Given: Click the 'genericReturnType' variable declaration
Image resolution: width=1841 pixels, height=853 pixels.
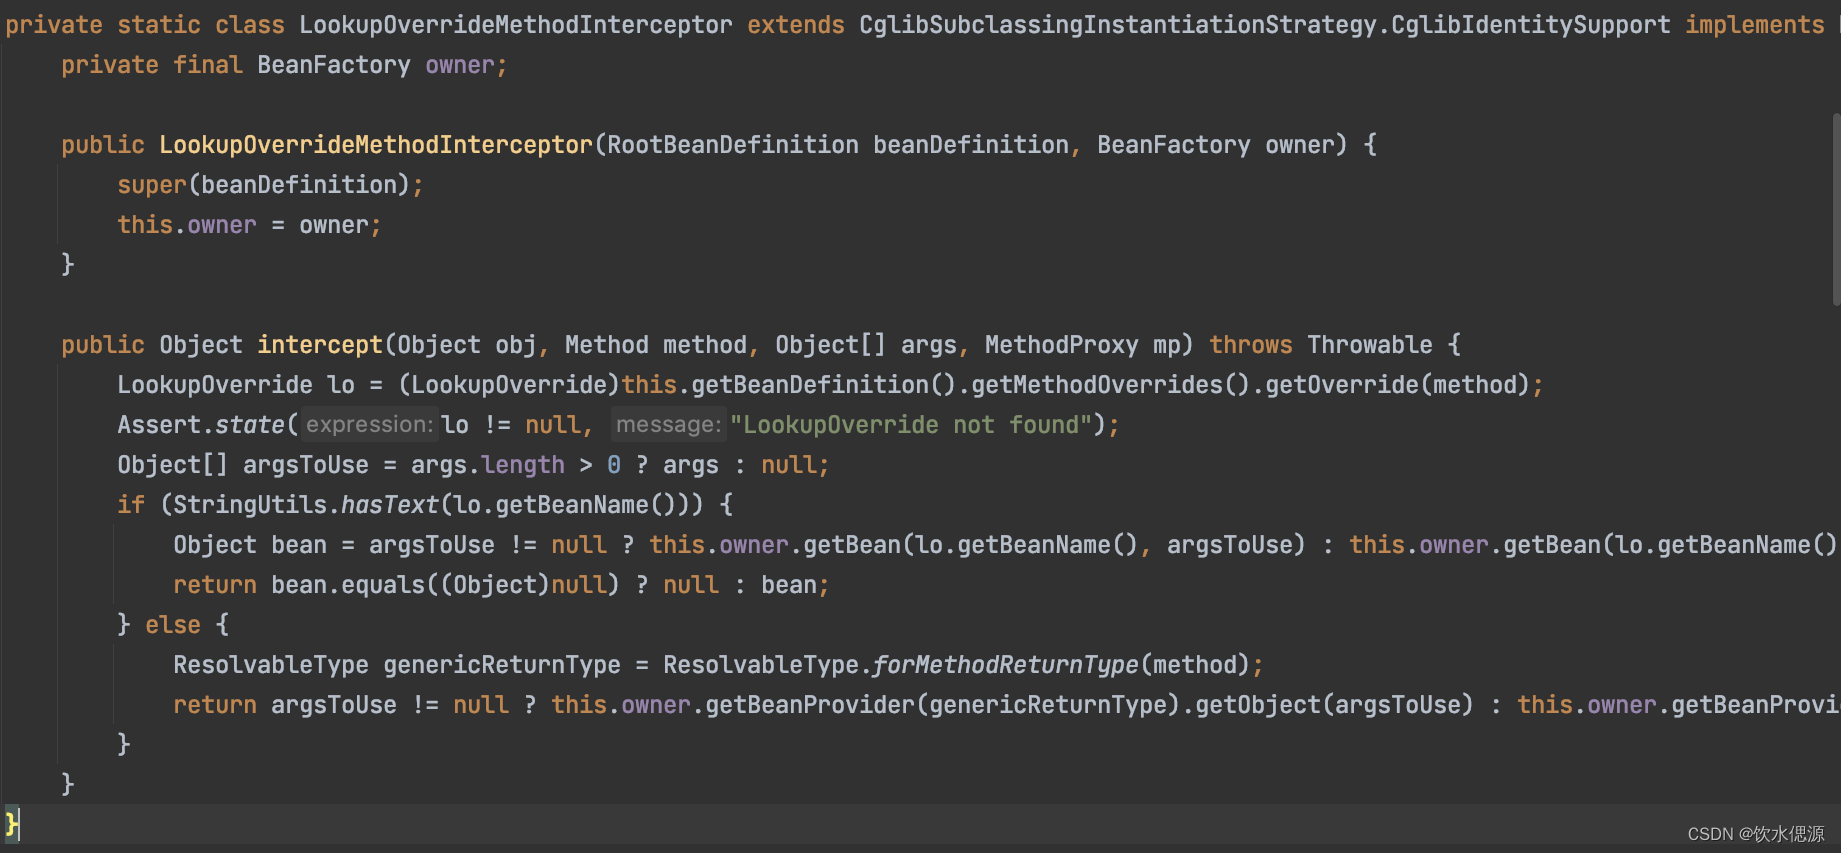Looking at the screenshot, I should tap(502, 665).
